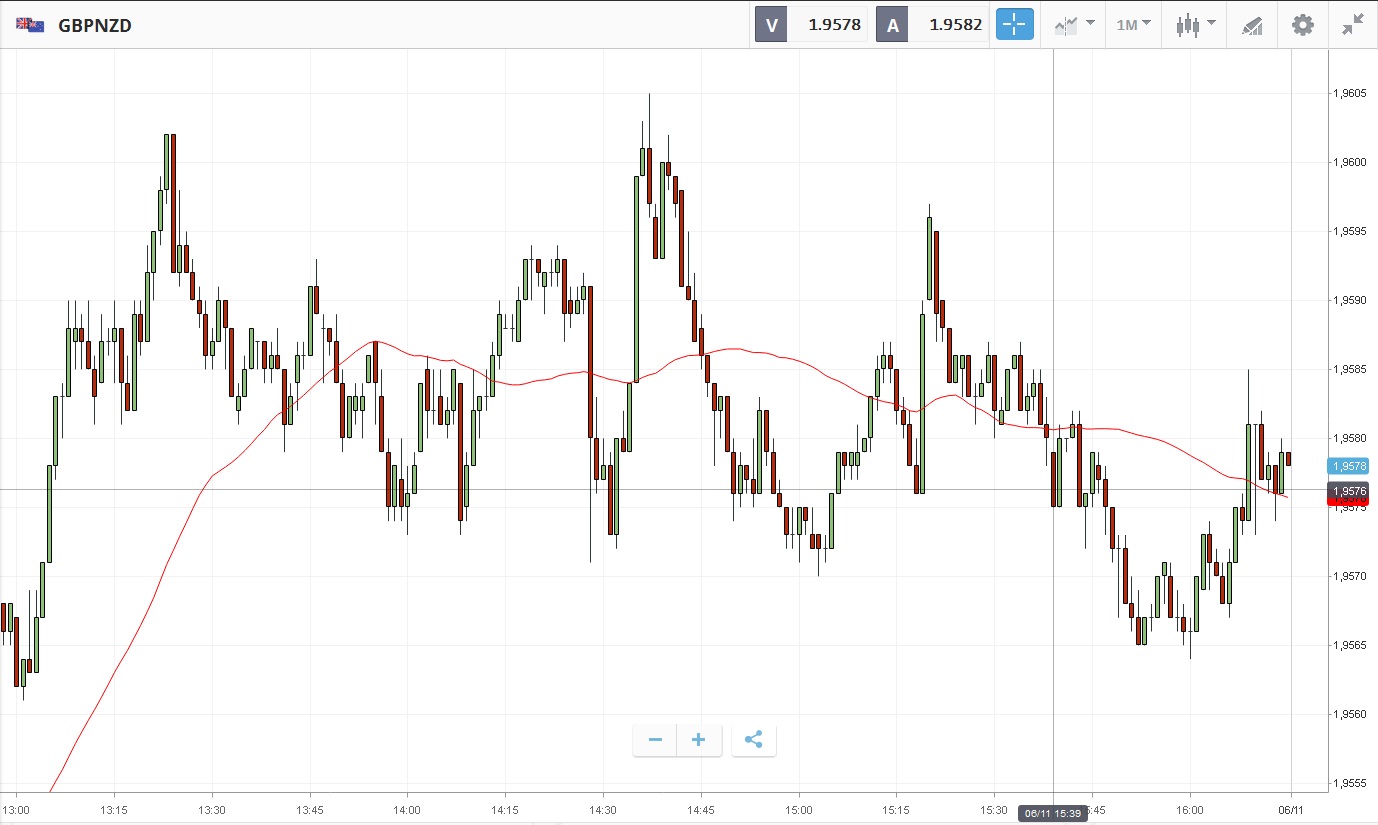This screenshot has width=1378, height=825.
Task: Click the 14:45 time axis label
Action: click(x=701, y=809)
